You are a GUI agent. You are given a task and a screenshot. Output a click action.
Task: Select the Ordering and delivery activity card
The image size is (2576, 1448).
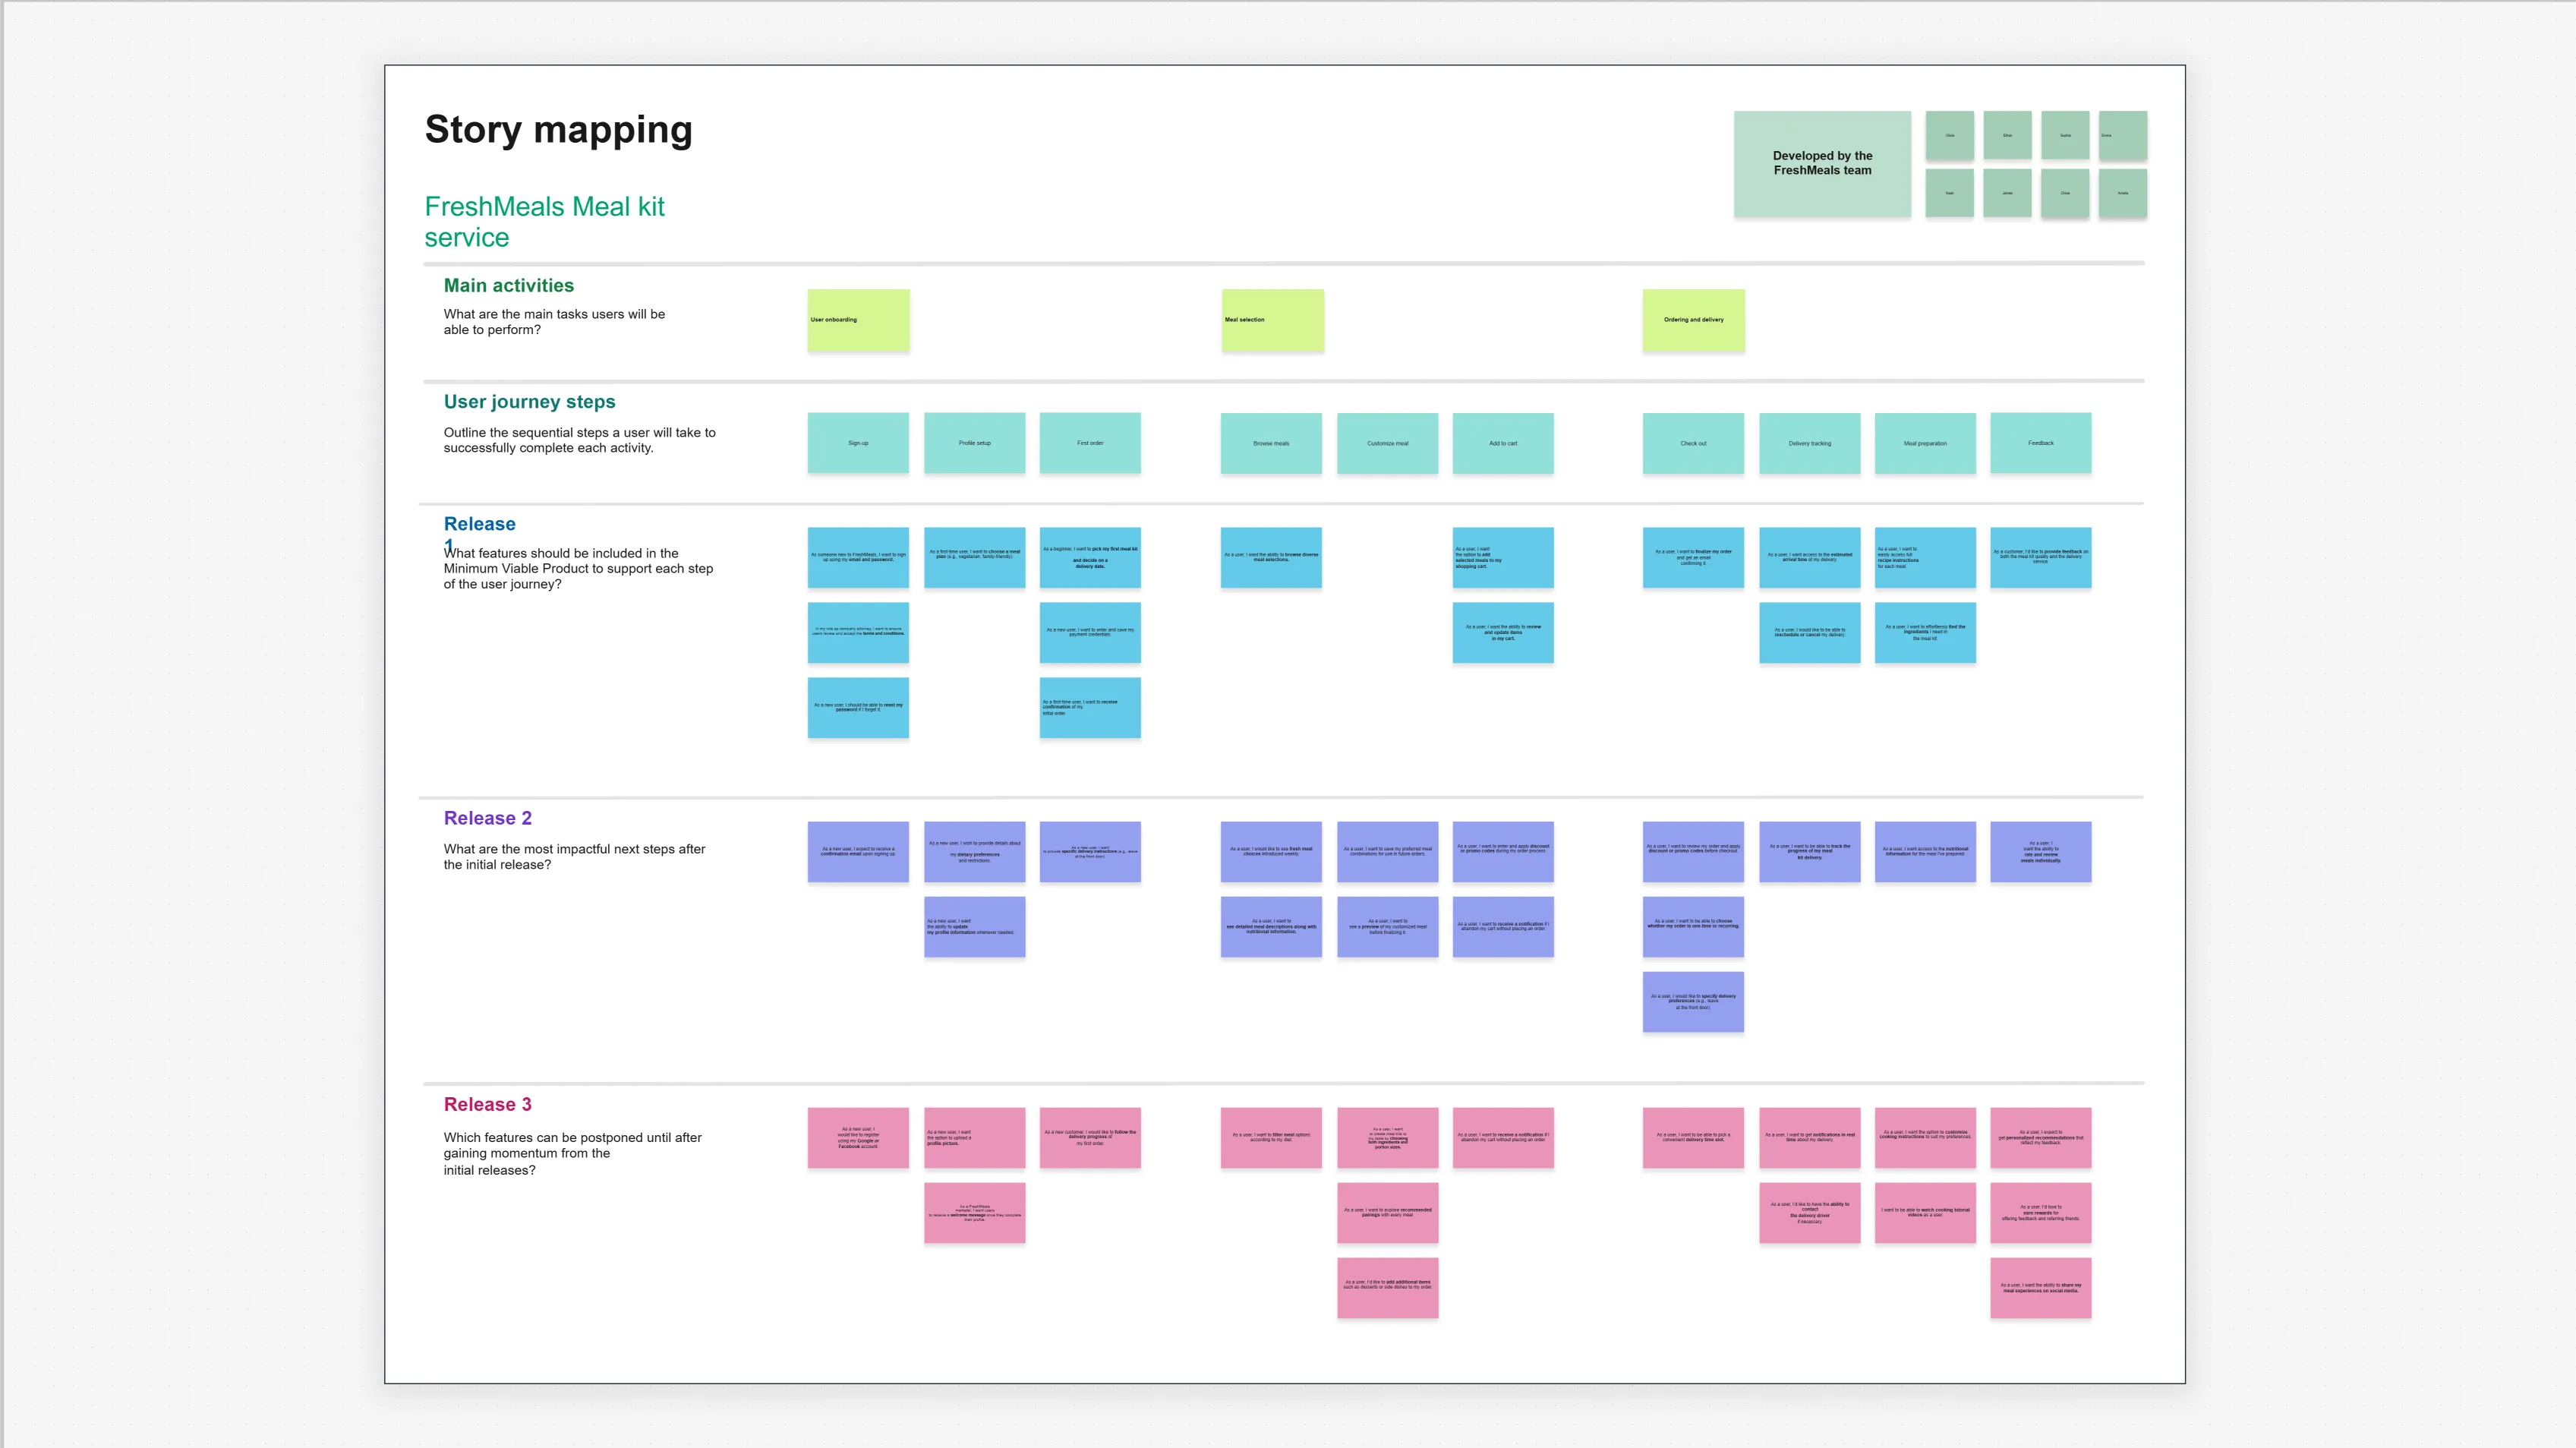click(x=1693, y=320)
